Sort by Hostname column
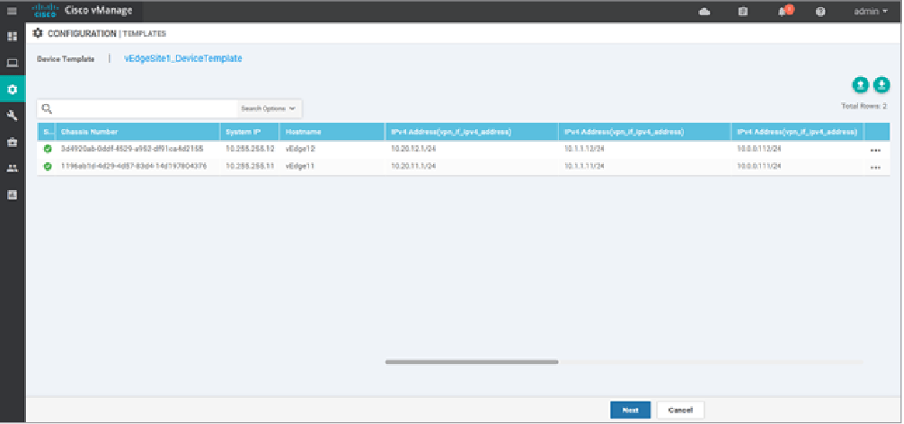Viewport: 904px width, 424px height. click(303, 132)
